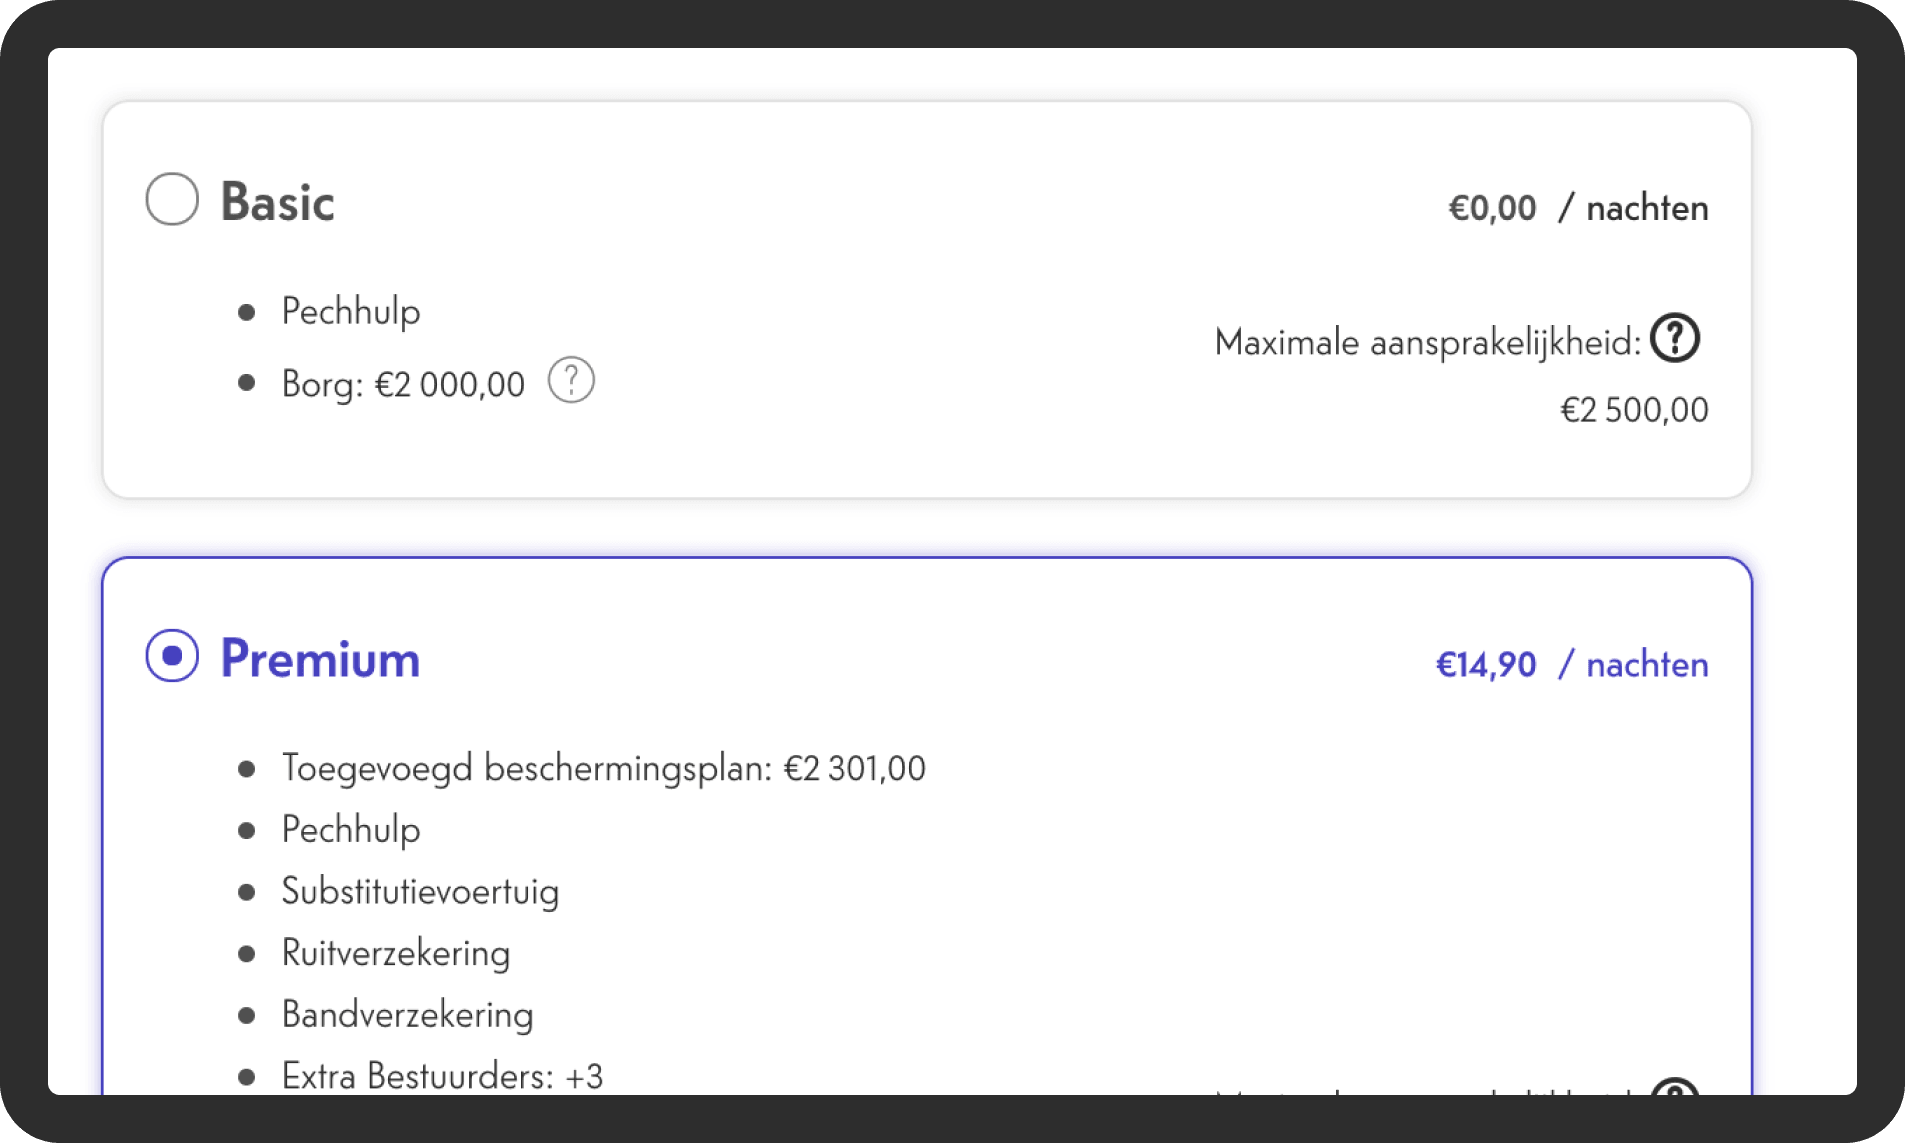The image size is (1905, 1143).
Task: Select the Basic plan radio button
Action: 172,199
